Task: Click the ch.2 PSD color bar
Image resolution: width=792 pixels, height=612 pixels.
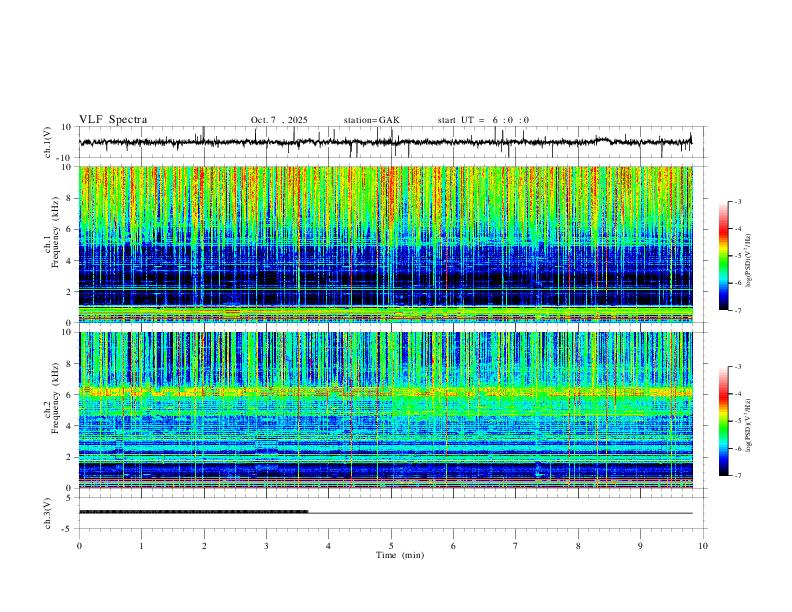Action: coord(723,421)
